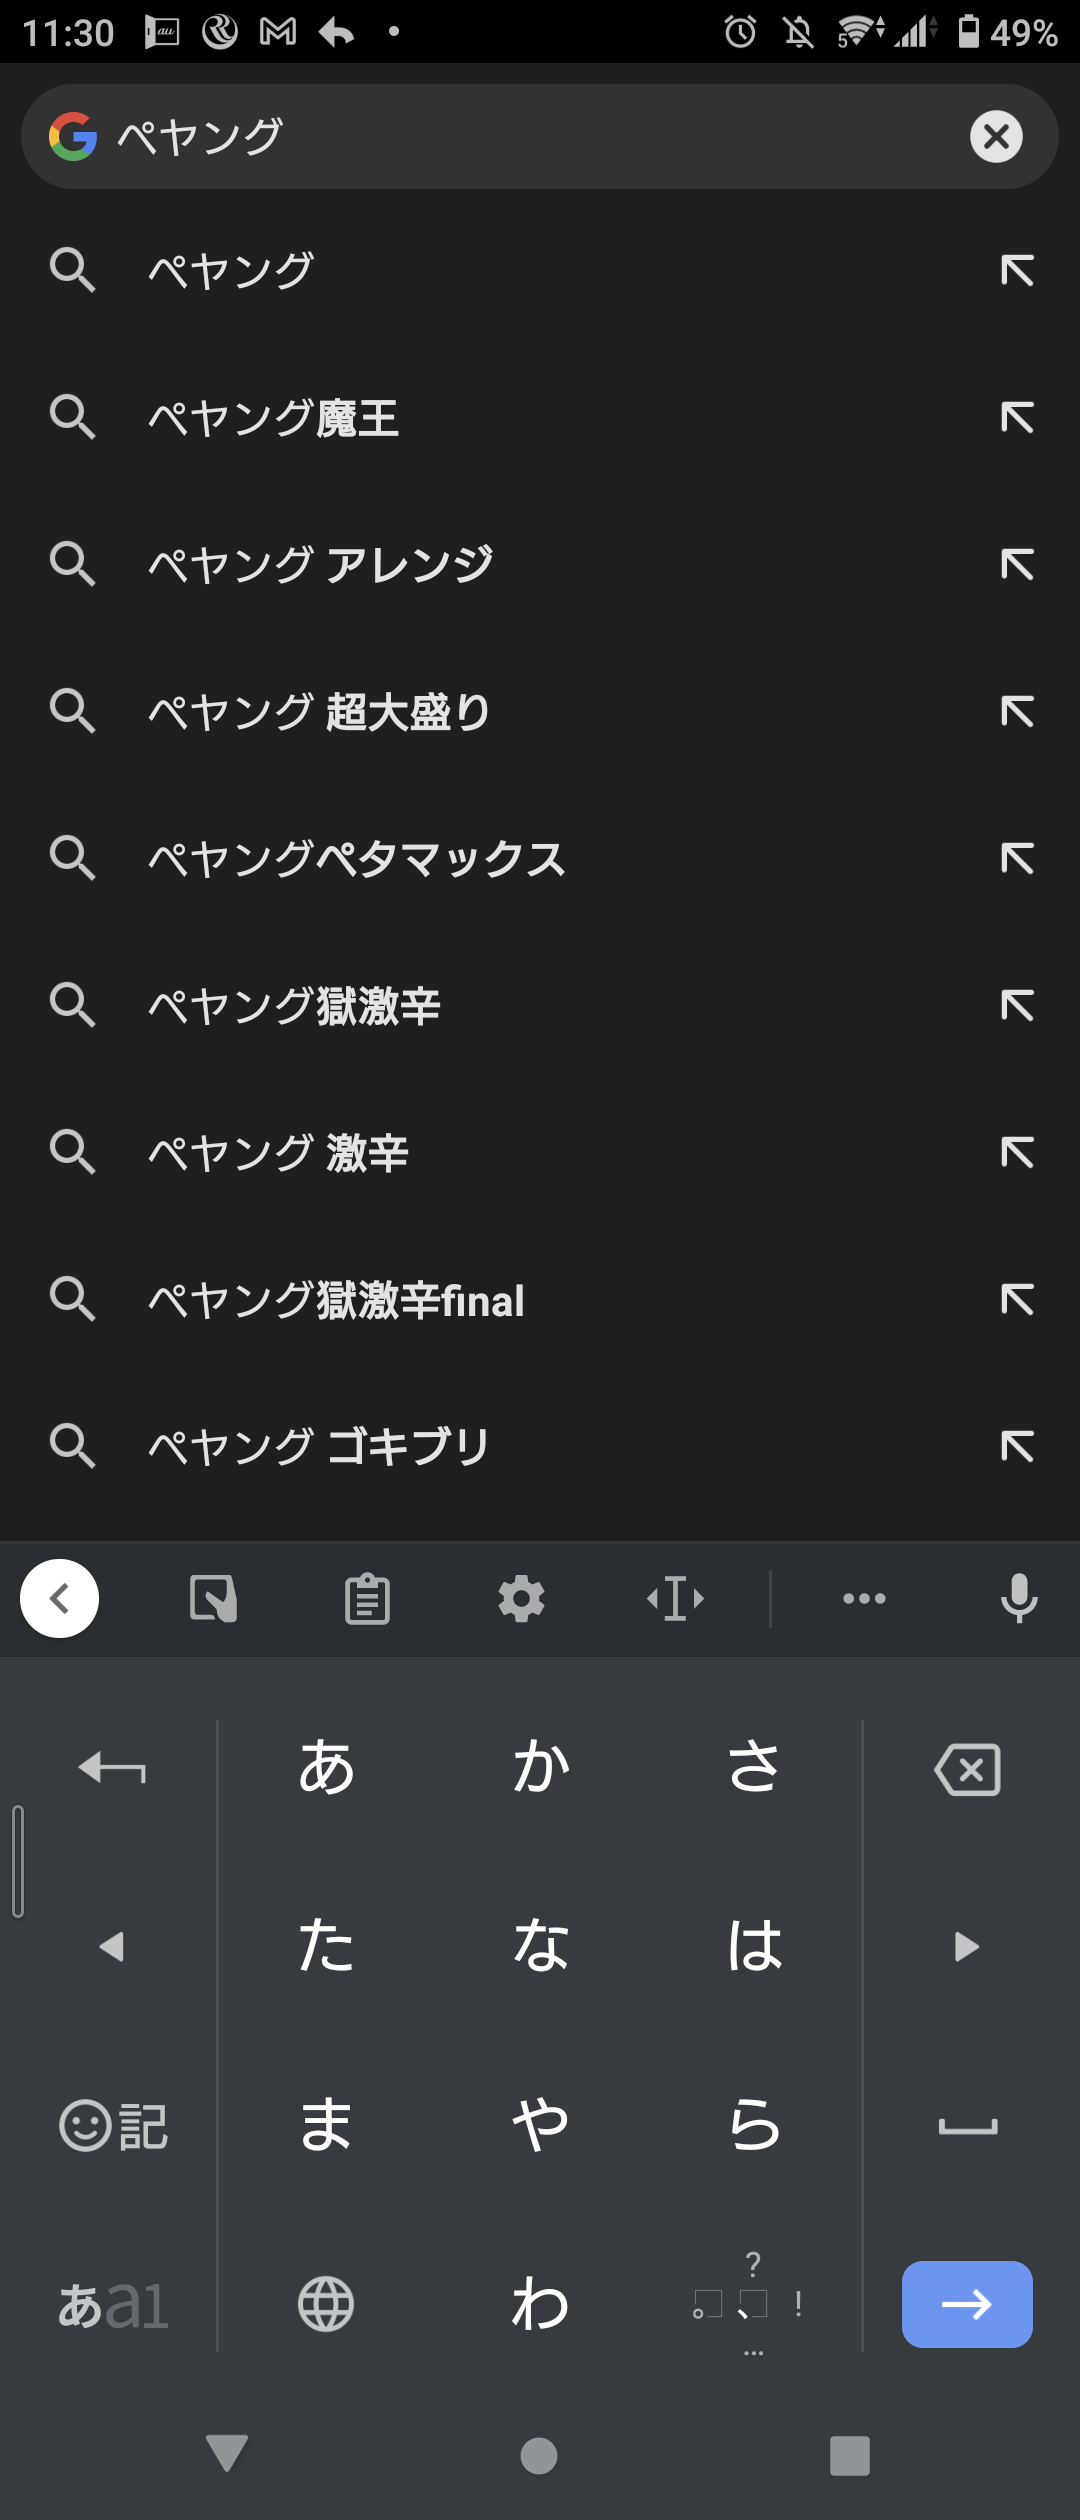Tap the globe language switch key
Image resolution: width=1080 pixels, height=2520 pixels.
click(326, 2304)
